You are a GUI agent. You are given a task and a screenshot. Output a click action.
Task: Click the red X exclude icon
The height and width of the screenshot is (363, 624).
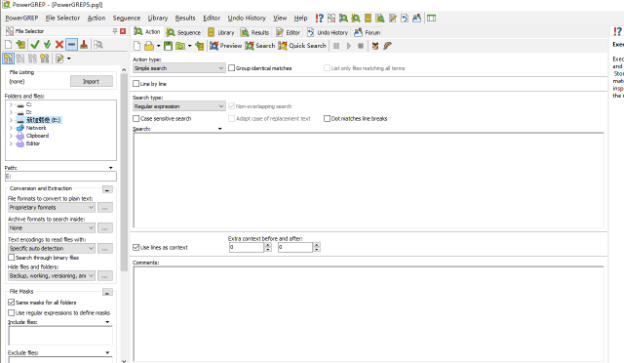click(x=59, y=45)
